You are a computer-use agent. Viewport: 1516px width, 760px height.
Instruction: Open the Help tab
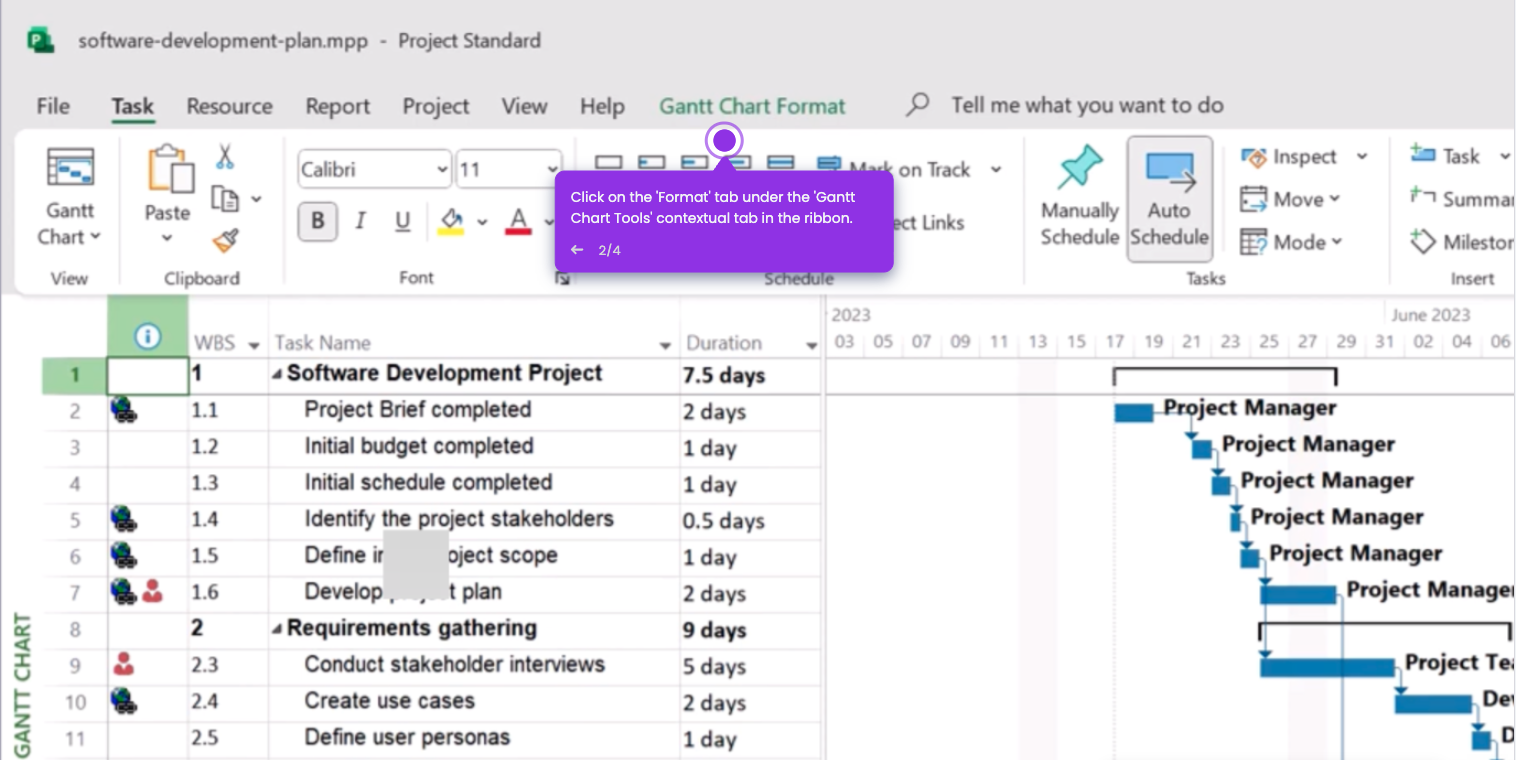tap(602, 106)
